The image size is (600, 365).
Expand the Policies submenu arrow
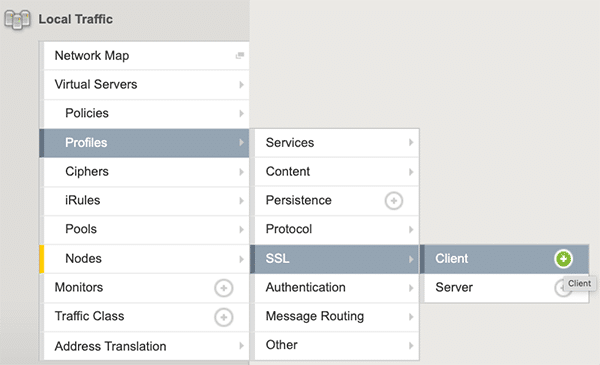[x=241, y=114]
